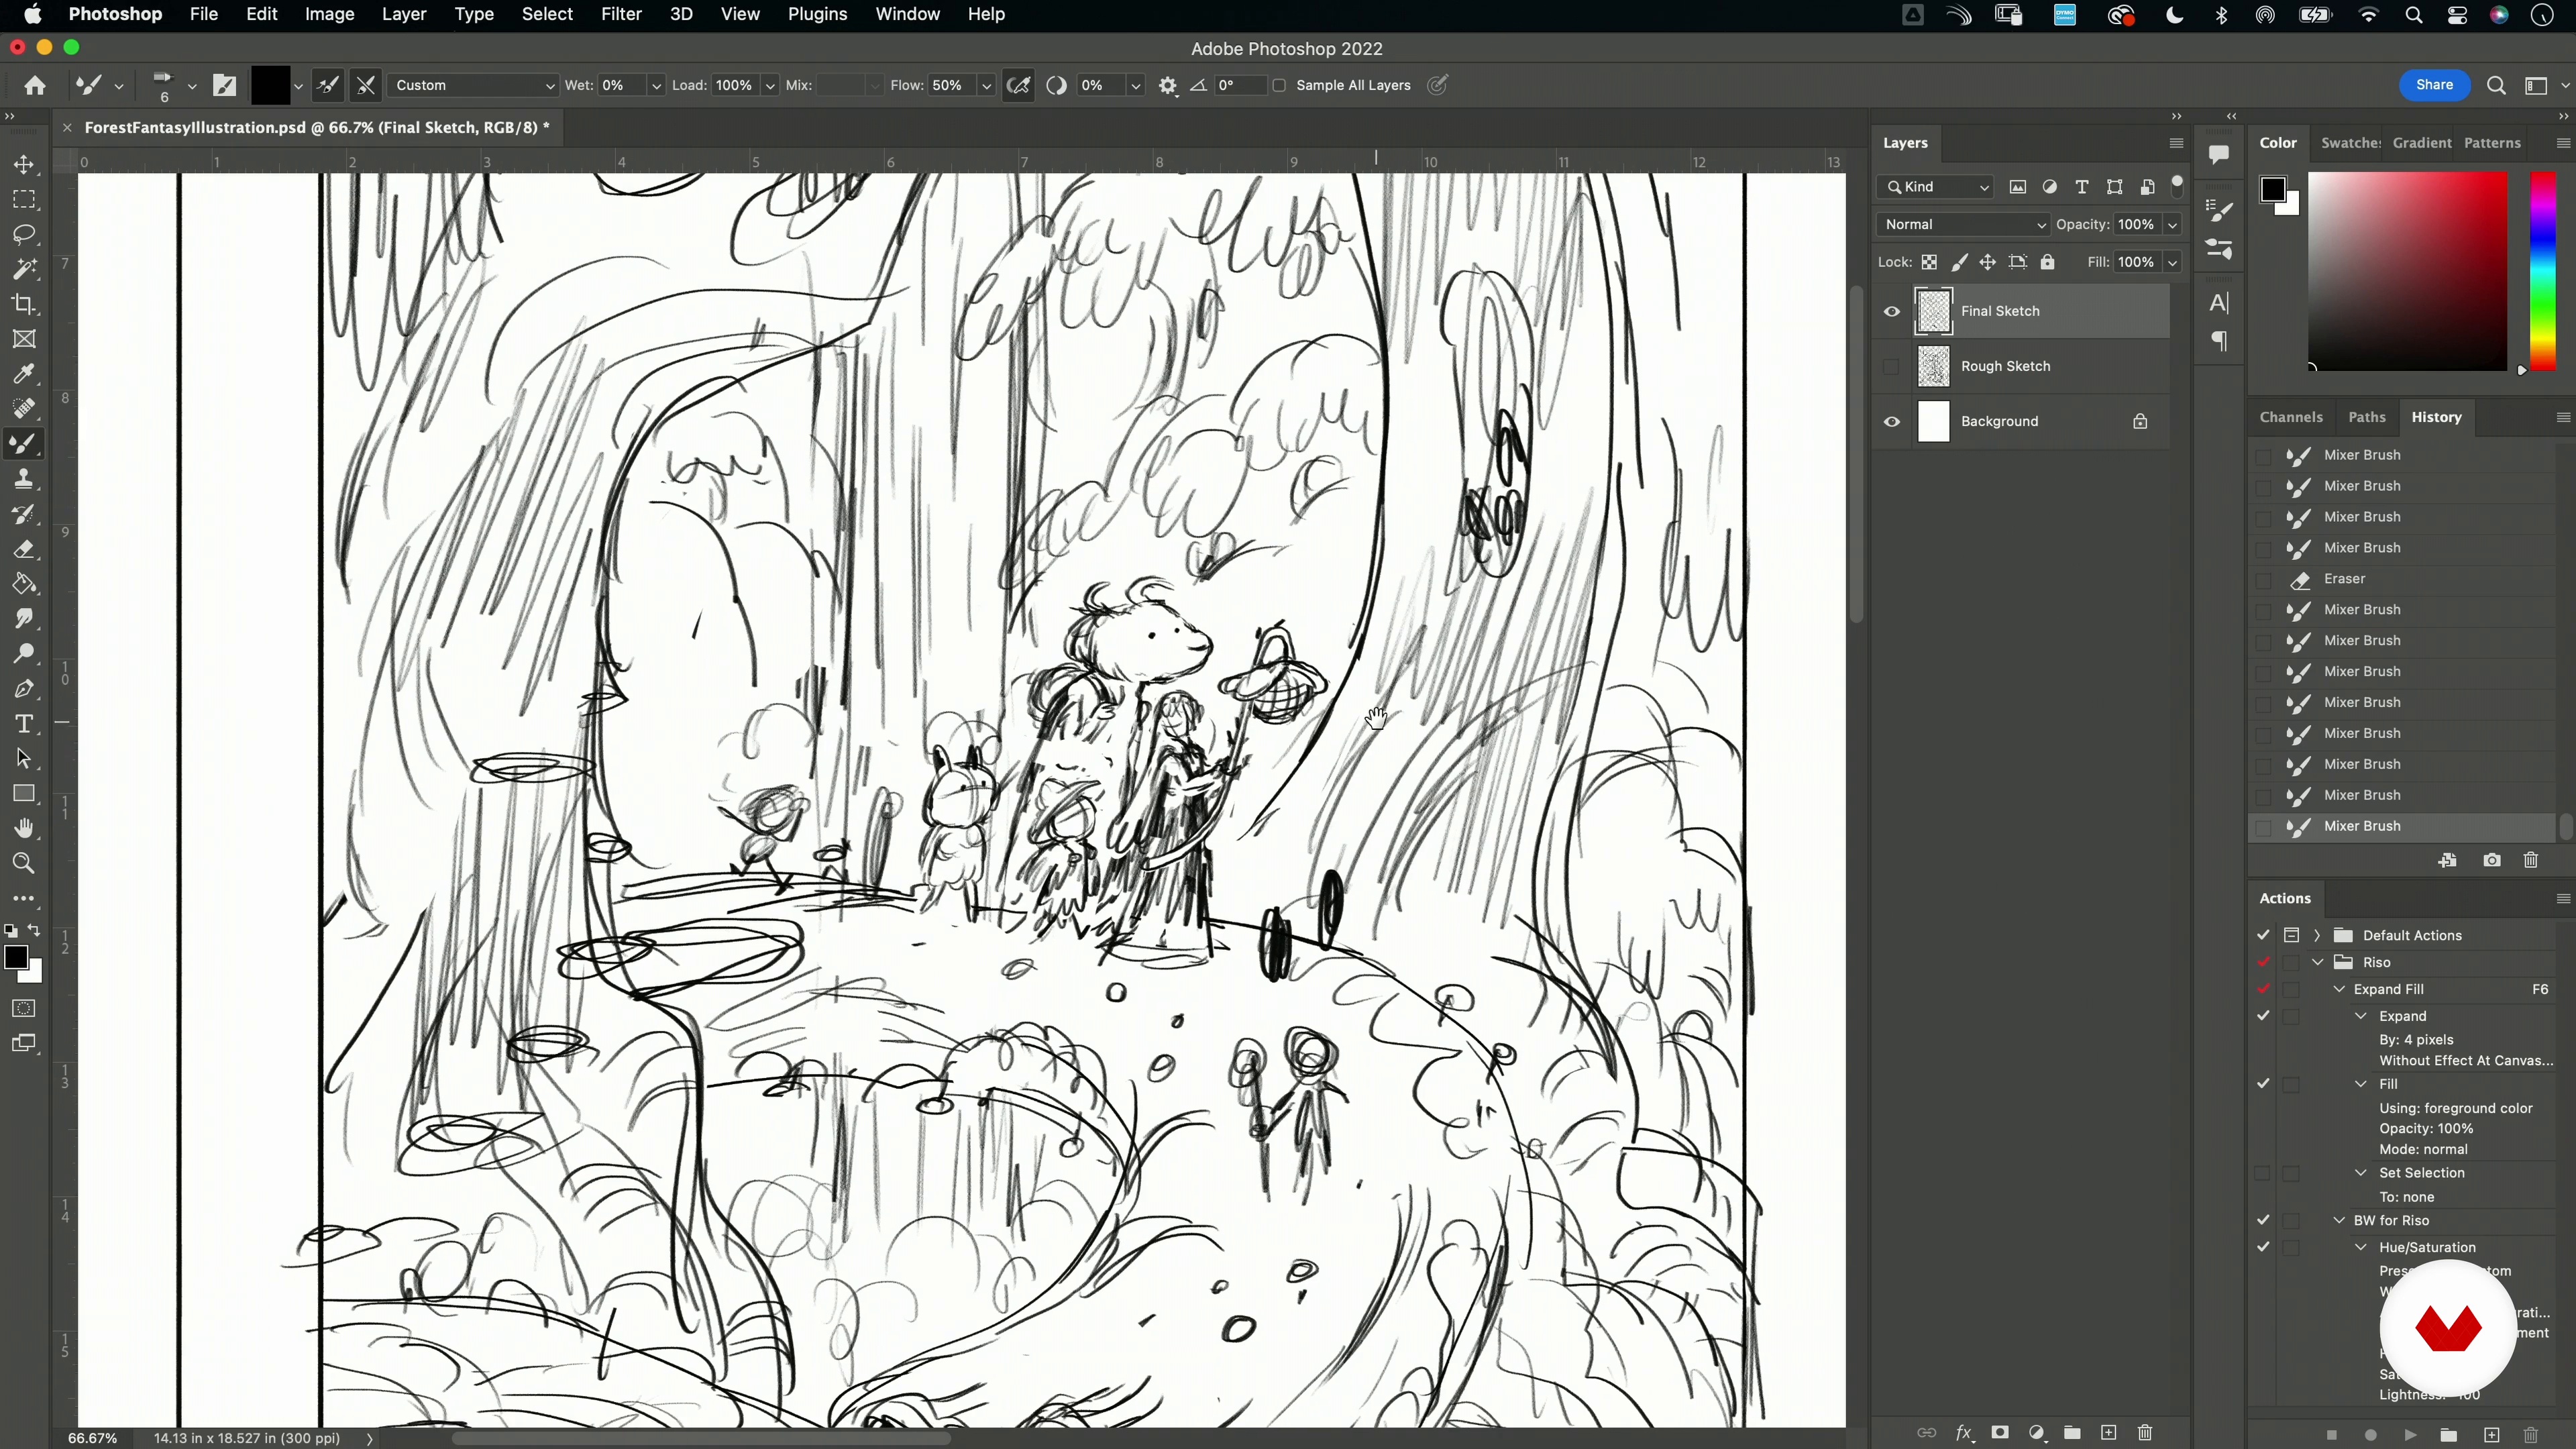Viewport: 2576px width, 1449px height.
Task: Show the Rough Sketch layer
Action: click(x=1892, y=366)
